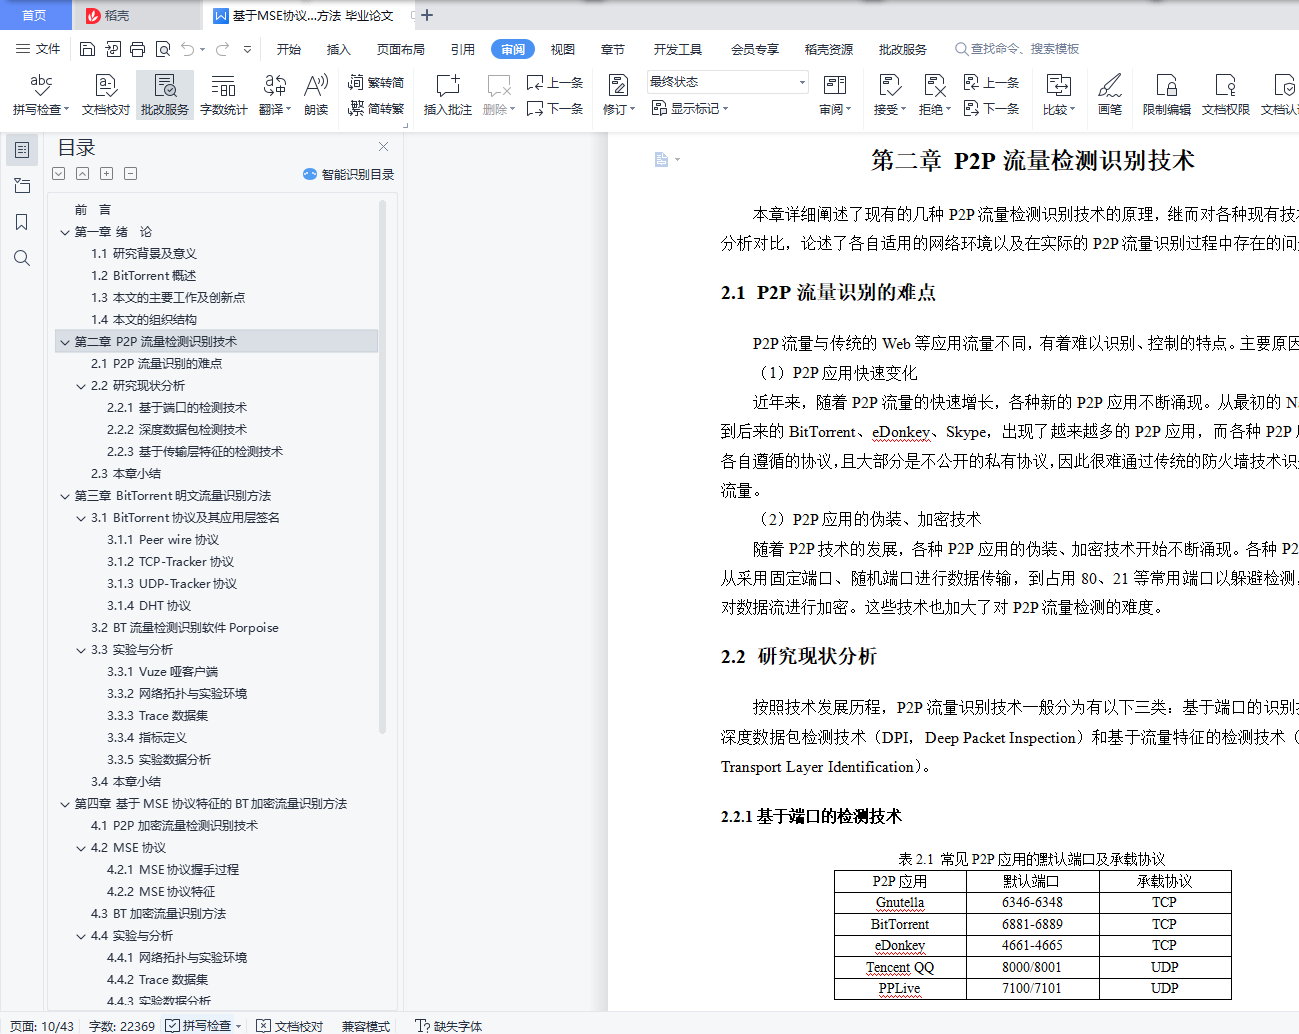Jump to 2.2.2 深度数据包检测技术 in outline

[177, 430]
